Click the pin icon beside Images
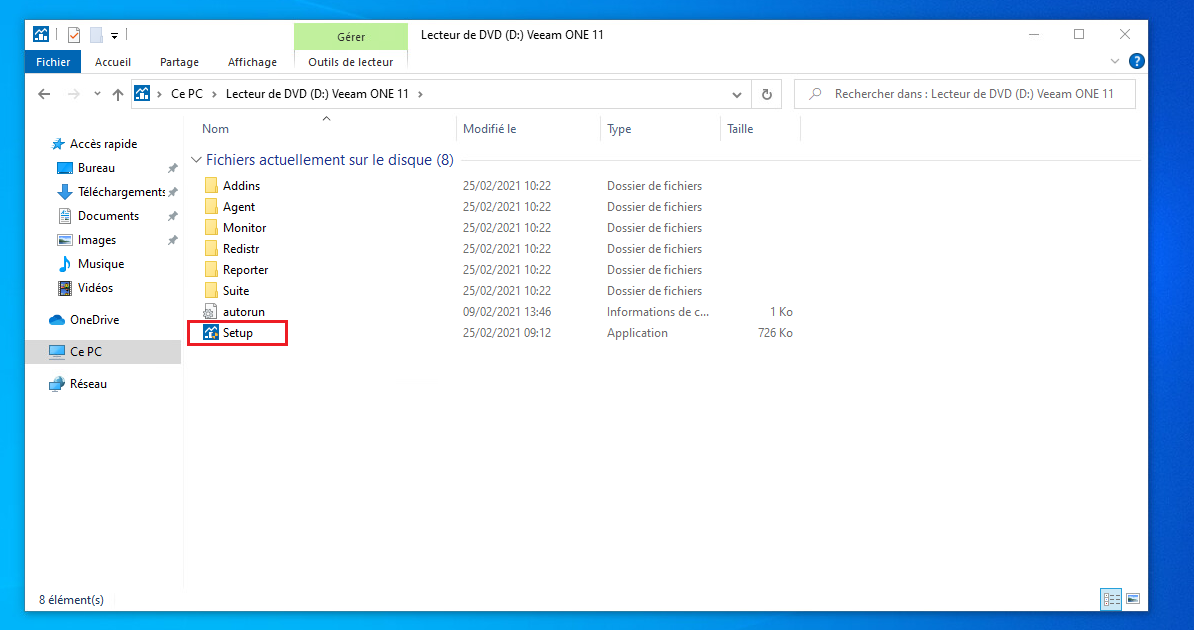 pyautogui.click(x=173, y=240)
